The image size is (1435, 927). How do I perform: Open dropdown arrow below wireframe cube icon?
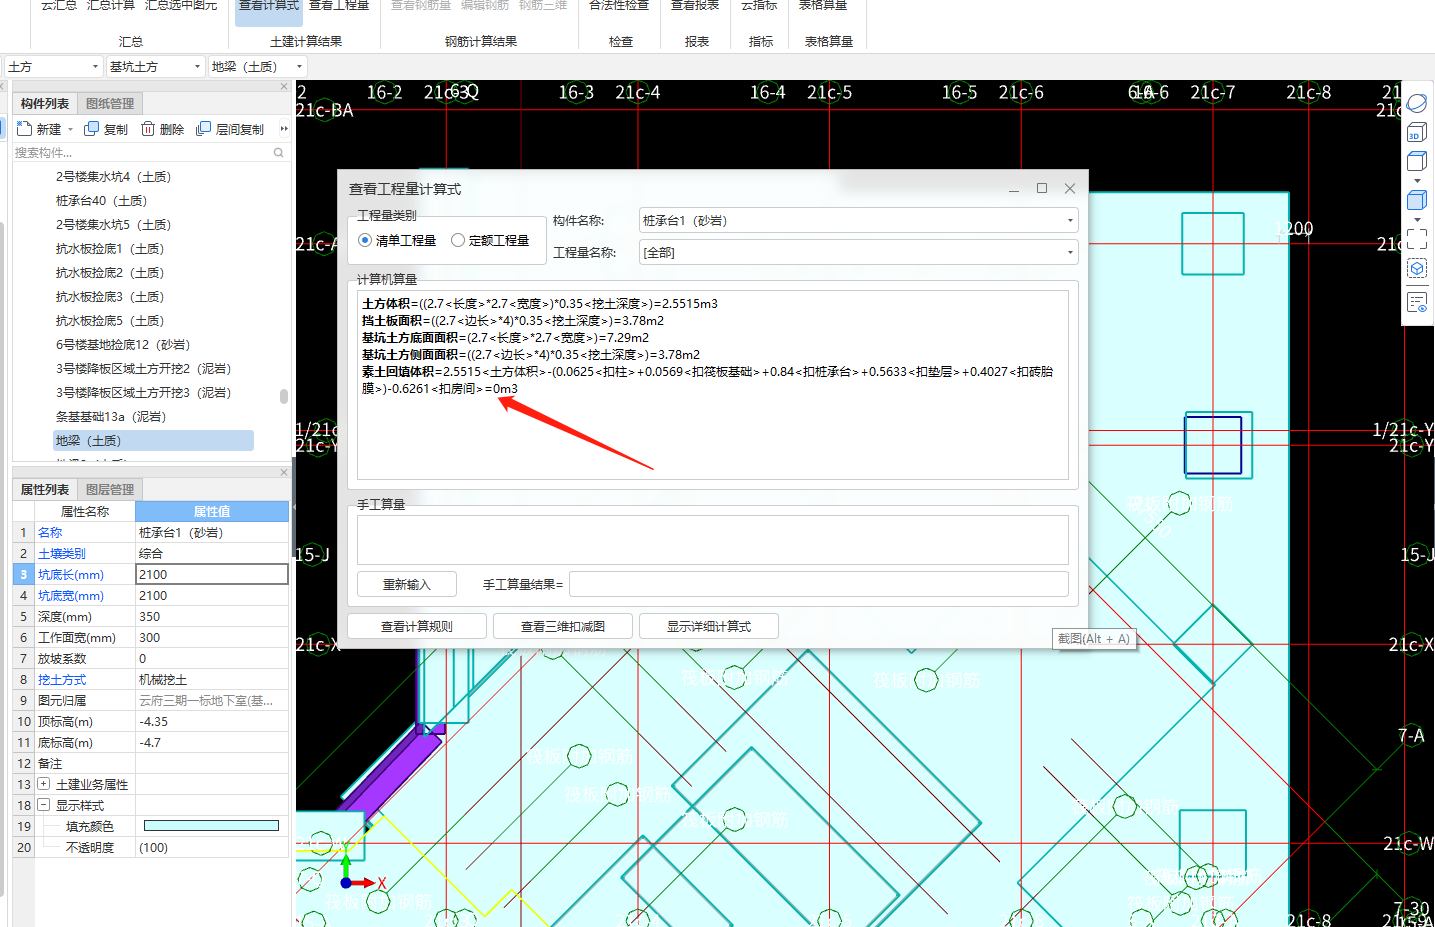click(x=1417, y=181)
